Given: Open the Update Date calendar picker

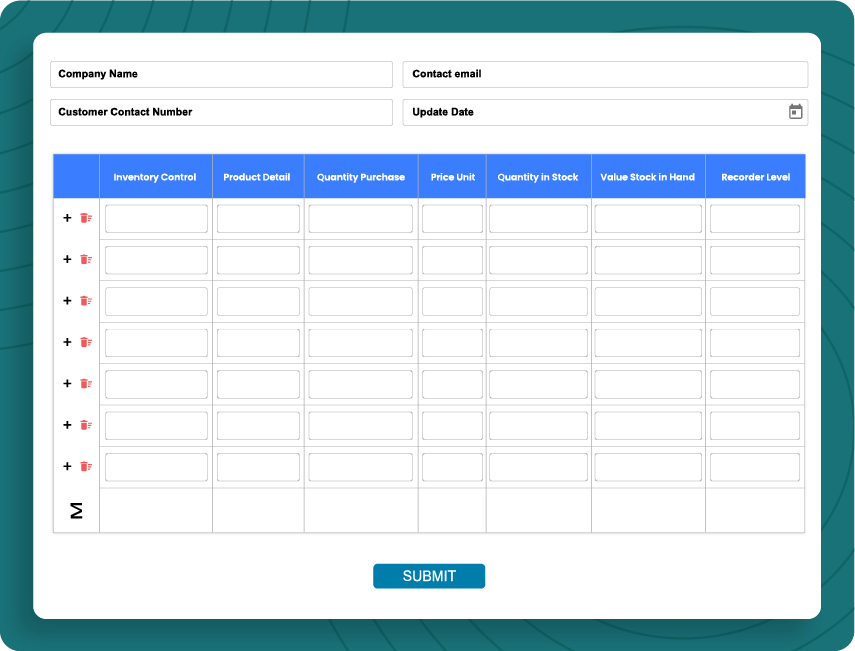Looking at the screenshot, I should (795, 112).
